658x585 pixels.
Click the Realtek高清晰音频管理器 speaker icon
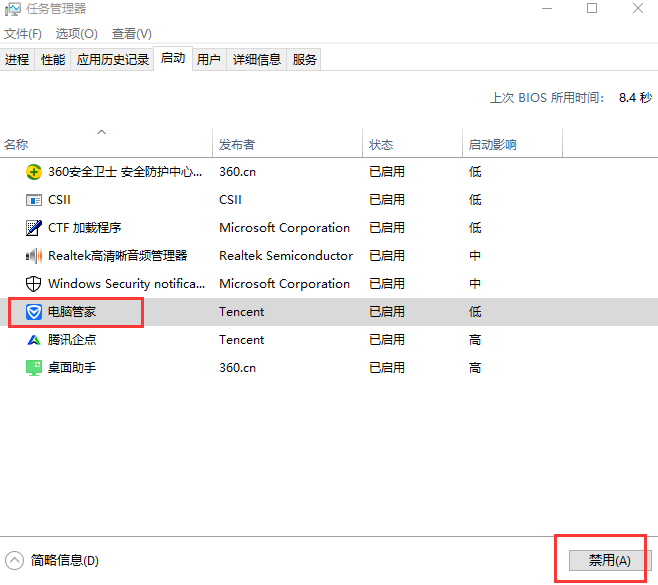click(33, 256)
